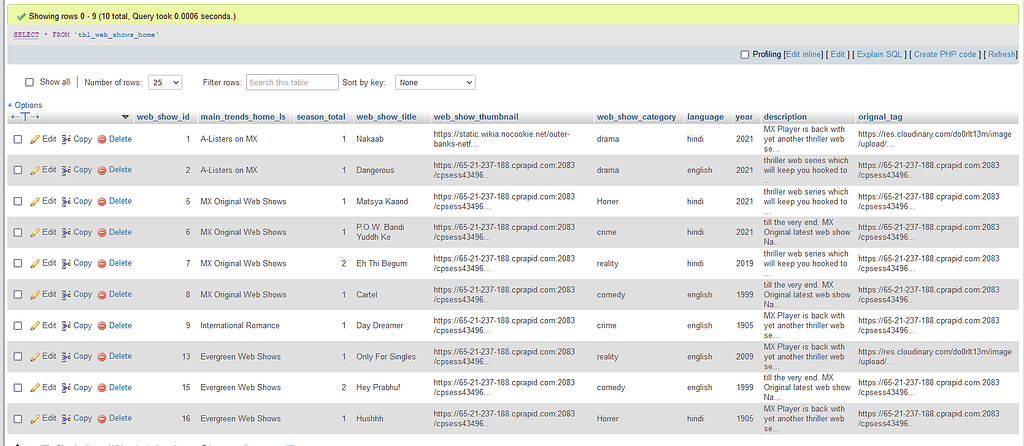This screenshot has width=1024, height=446.
Task: Select the Day Dreamer row checkbox
Action: [x=18, y=325]
